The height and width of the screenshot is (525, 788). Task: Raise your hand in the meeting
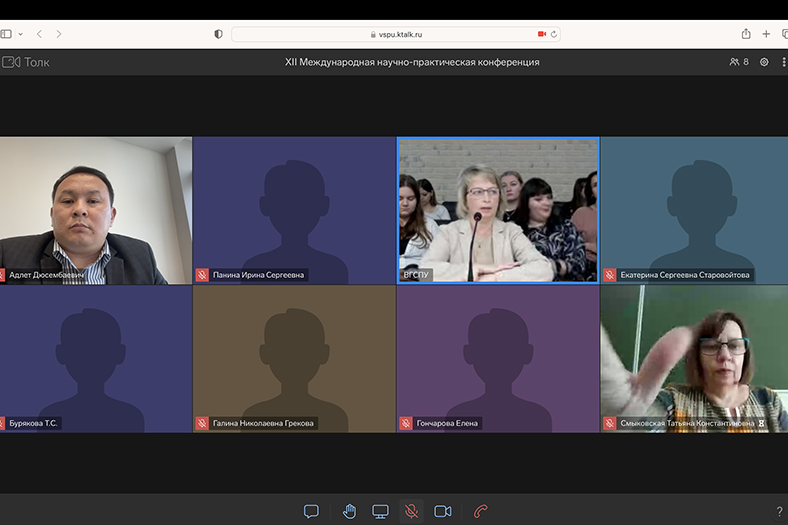click(349, 511)
